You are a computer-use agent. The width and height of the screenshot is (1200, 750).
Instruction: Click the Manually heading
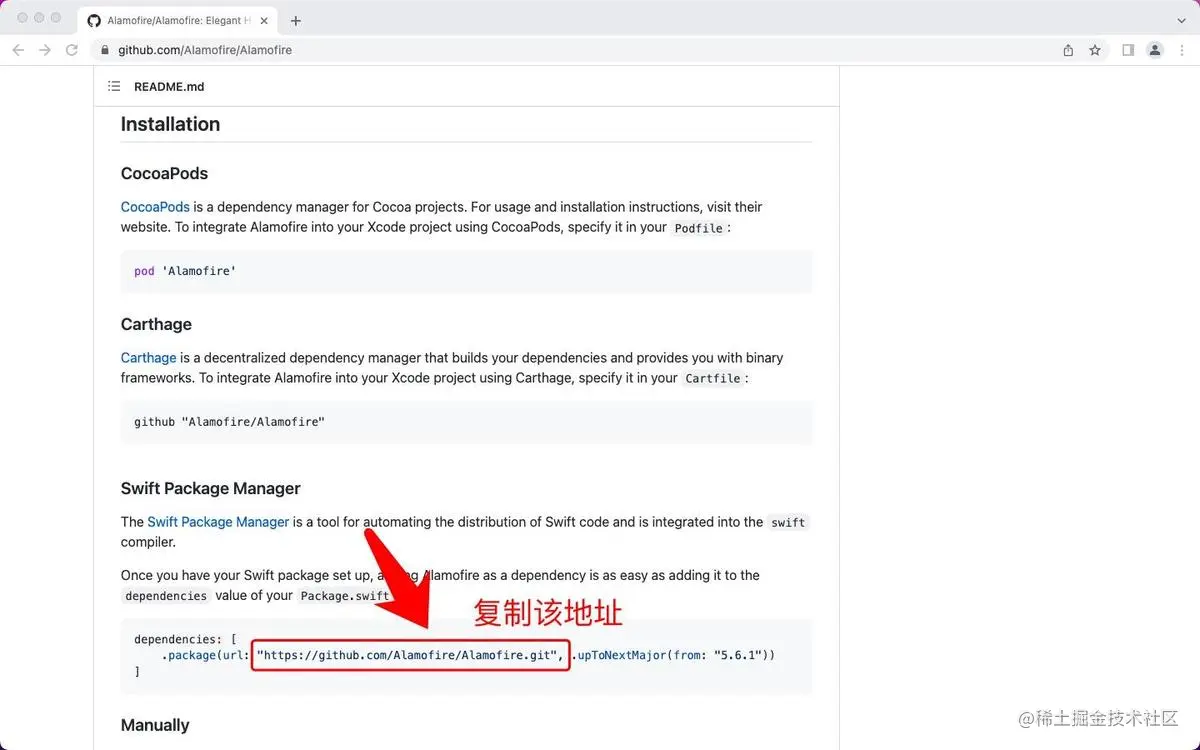click(x=155, y=725)
